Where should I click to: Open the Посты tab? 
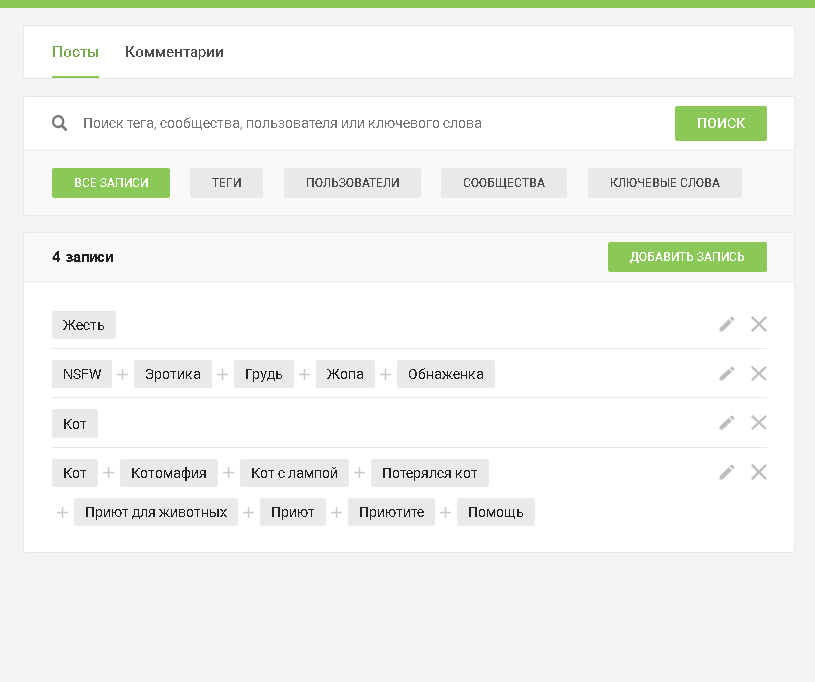pyautogui.click(x=75, y=52)
